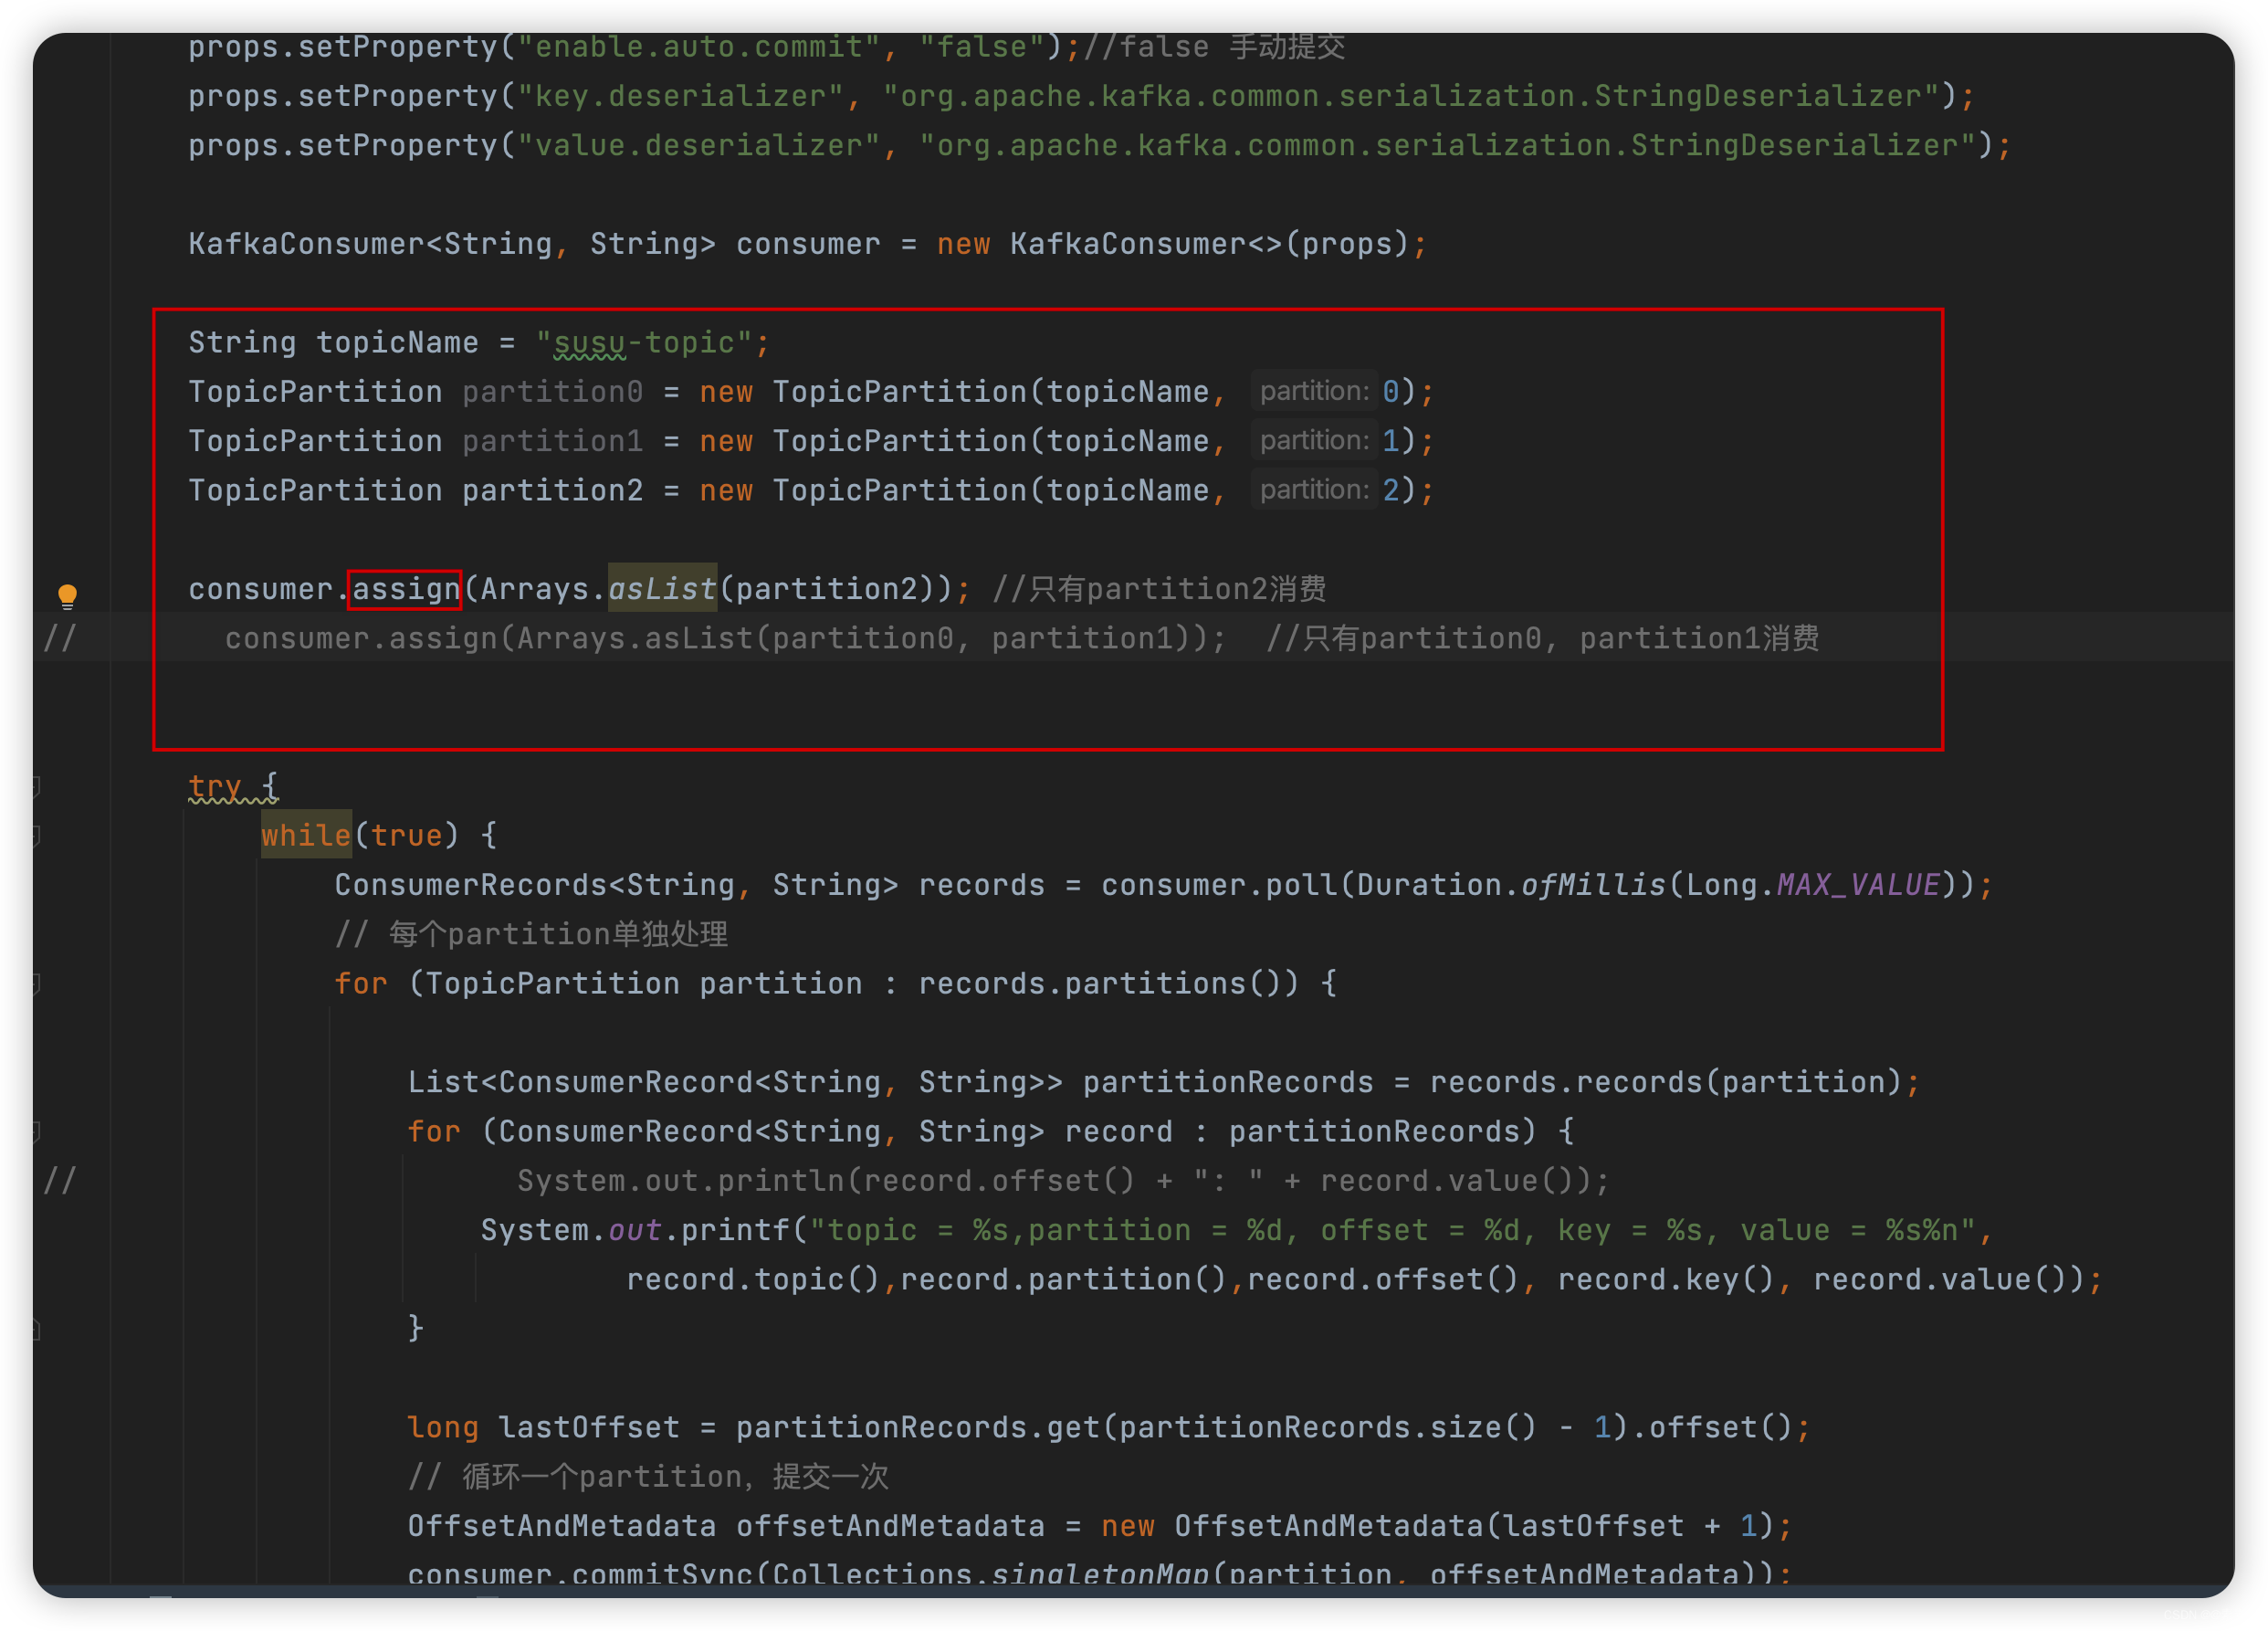Click the "partition:" inlay hint before value 0

coord(1313,391)
